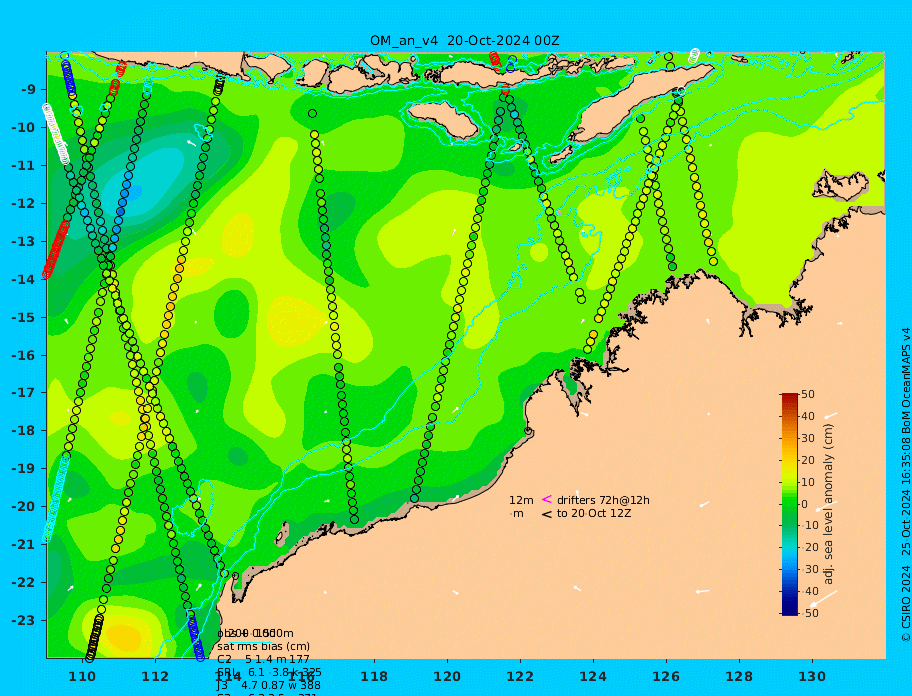This screenshot has width=912, height=696.
Task: Click the colorbar label -40
Action: point(809,591)
